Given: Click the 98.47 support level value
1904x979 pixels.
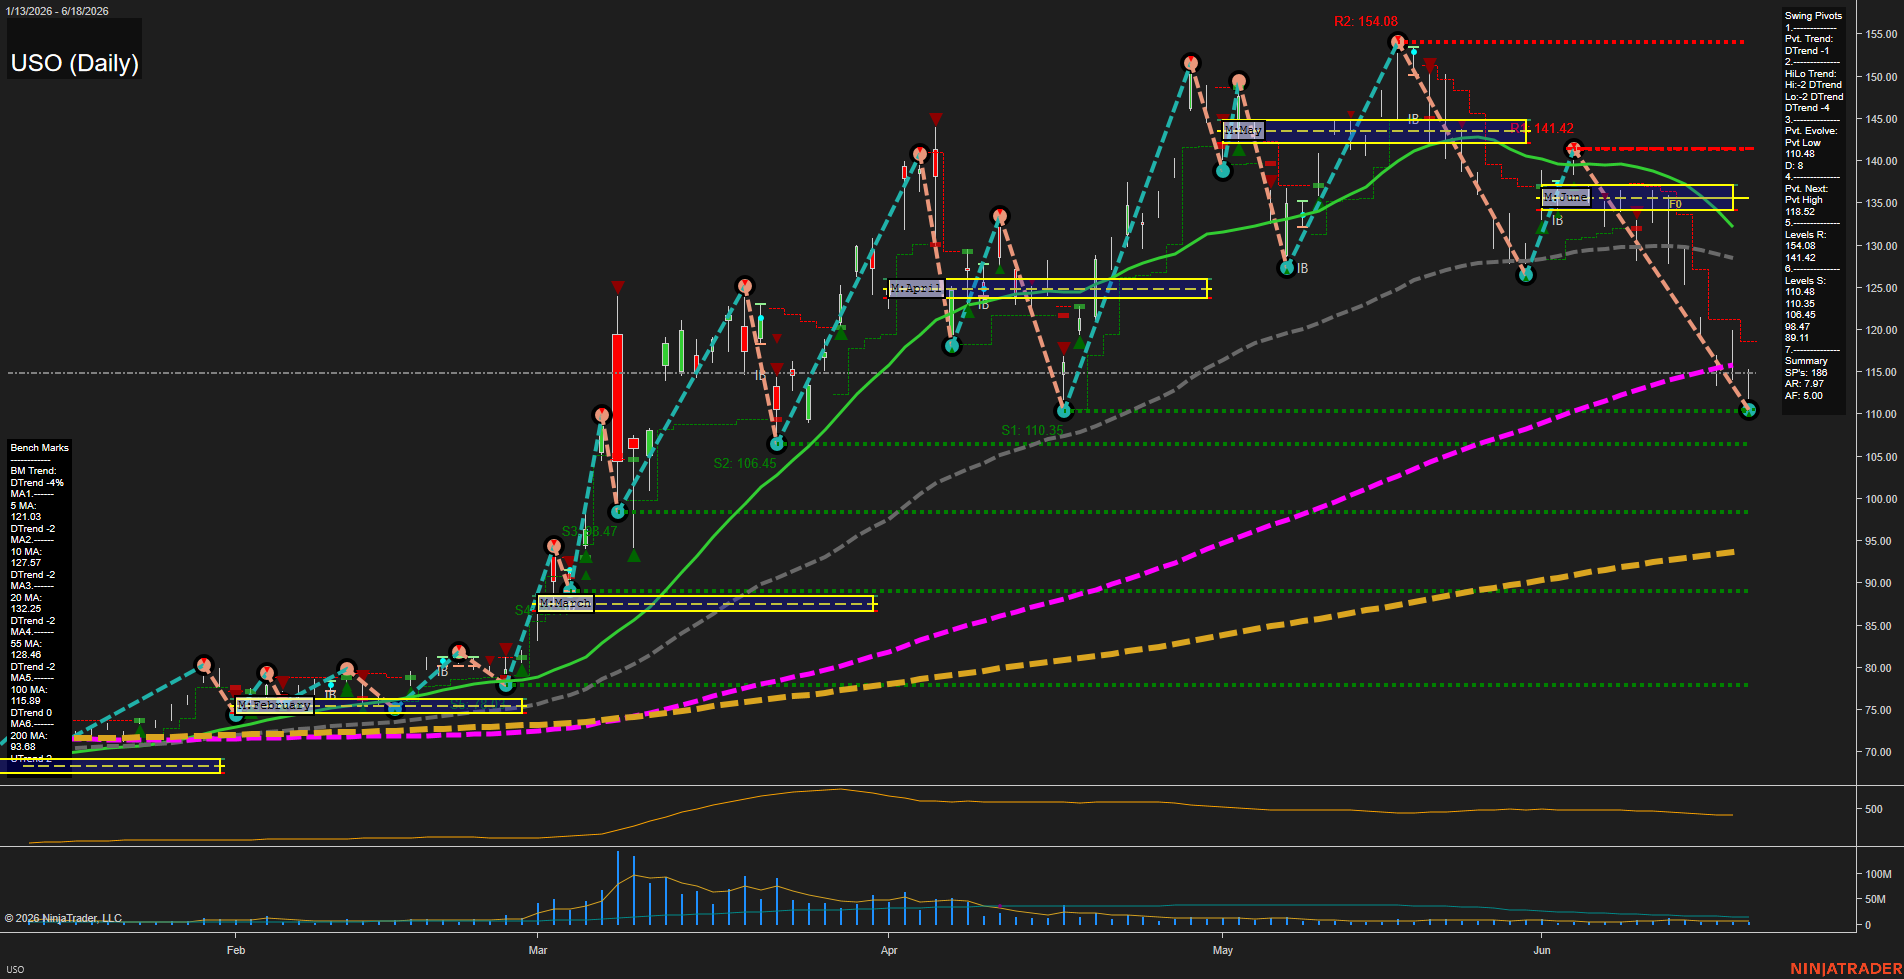Looking at the screenshot, I should (1797, 327).
